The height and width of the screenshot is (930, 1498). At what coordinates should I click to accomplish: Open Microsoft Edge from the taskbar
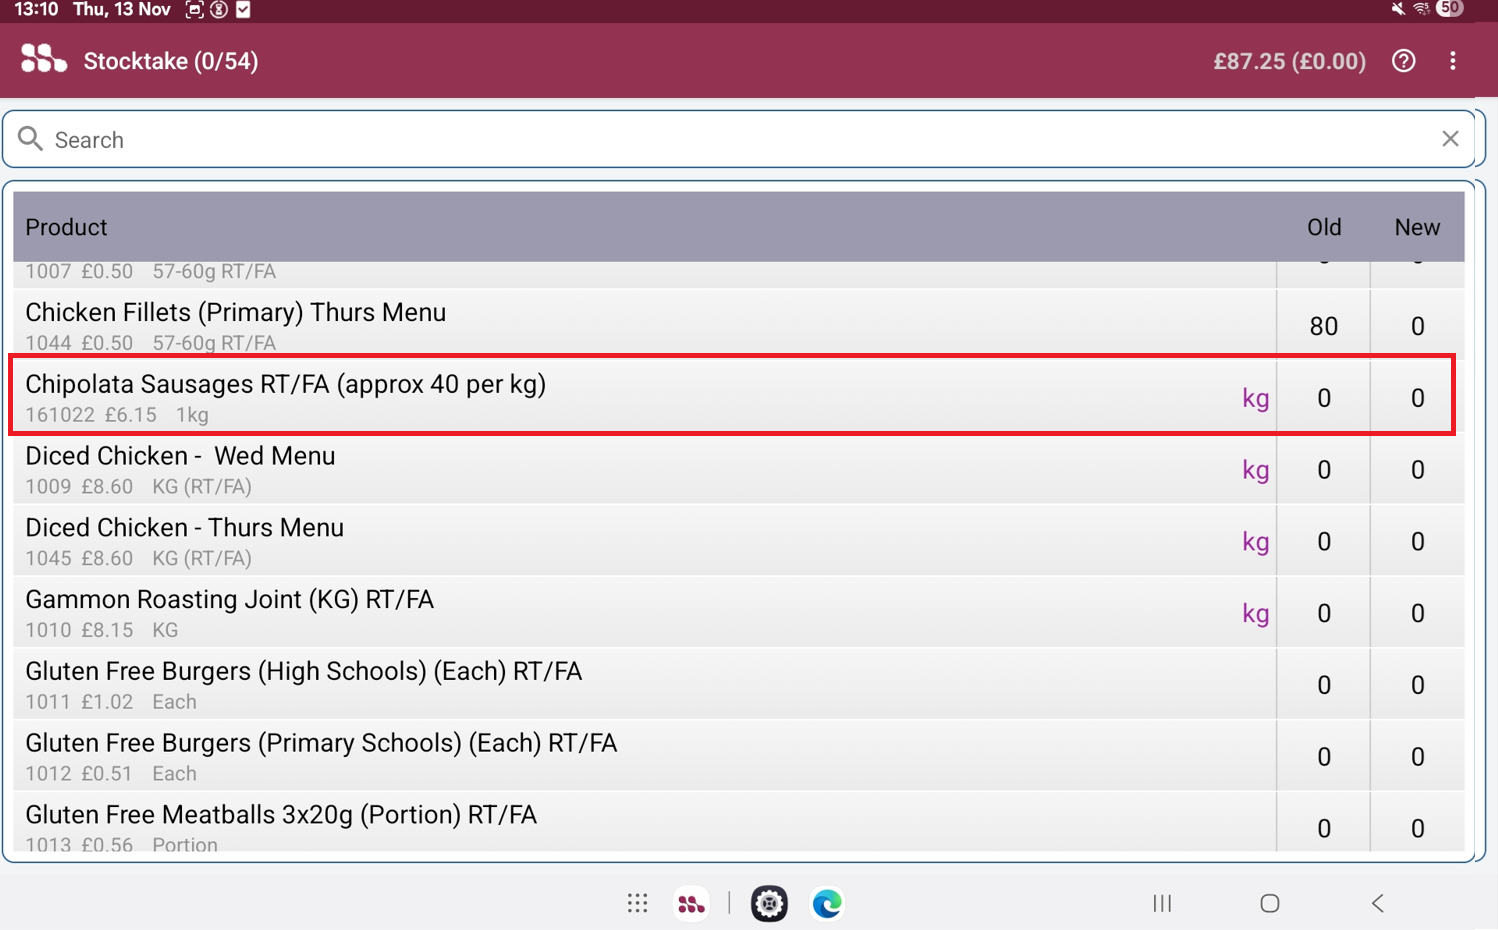[827, 904]
